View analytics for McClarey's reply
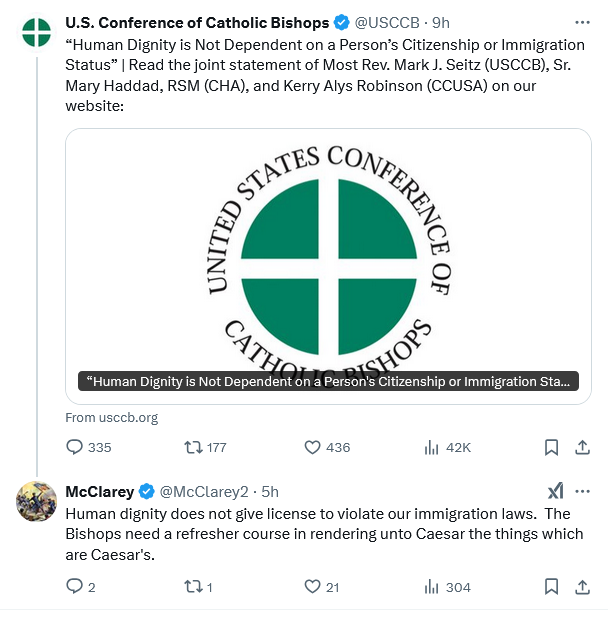The image size is (609, 620). pyautogui.click(x=432, y=587)
